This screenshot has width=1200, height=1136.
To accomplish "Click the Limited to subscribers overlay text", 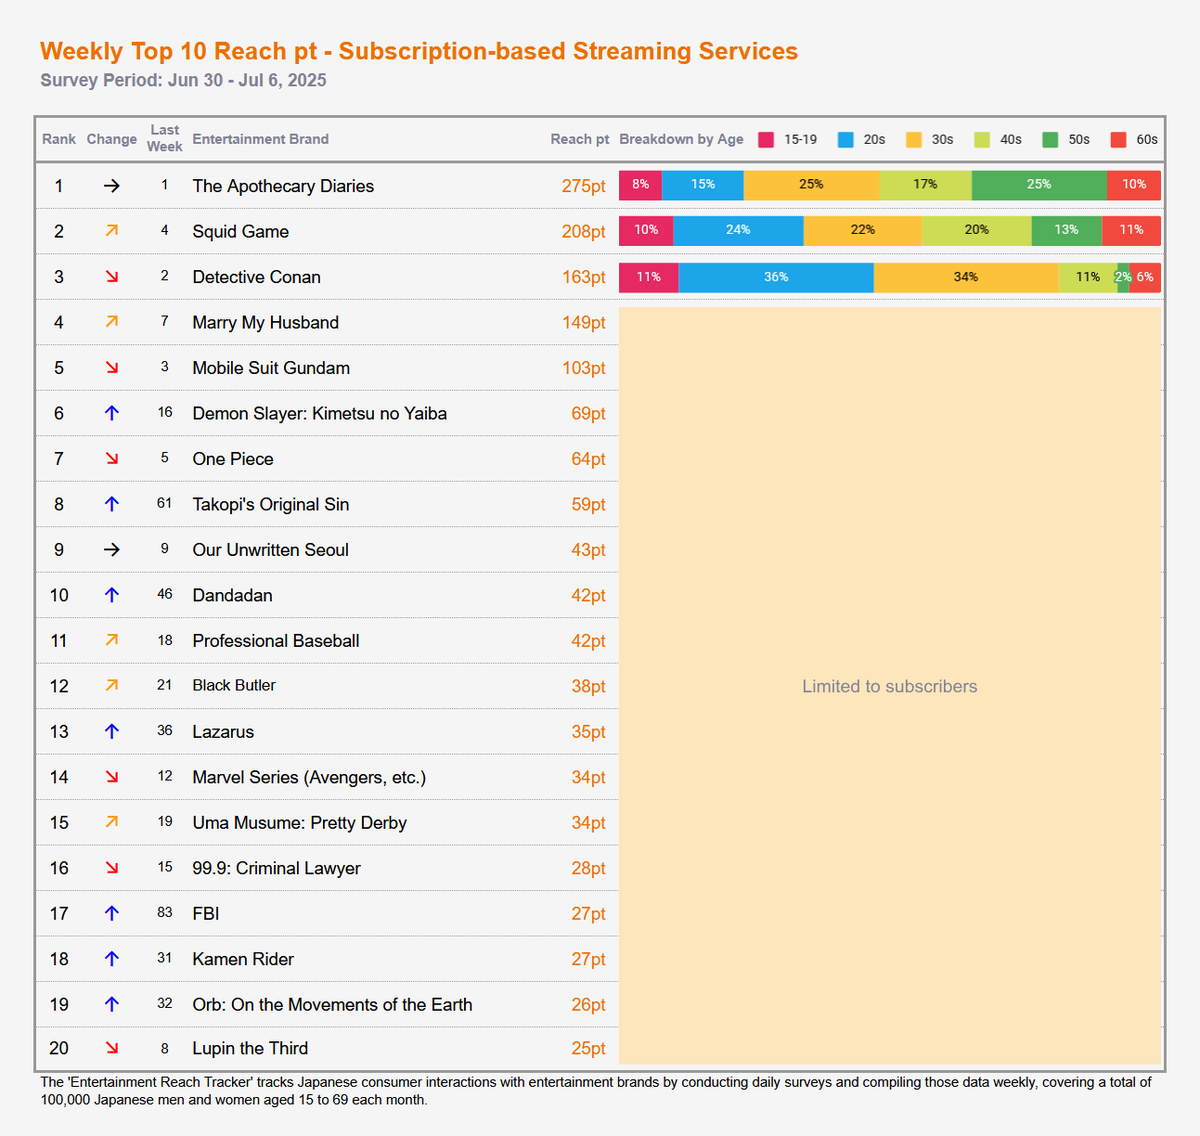I will pyautogui.click(x=890, y=686).
